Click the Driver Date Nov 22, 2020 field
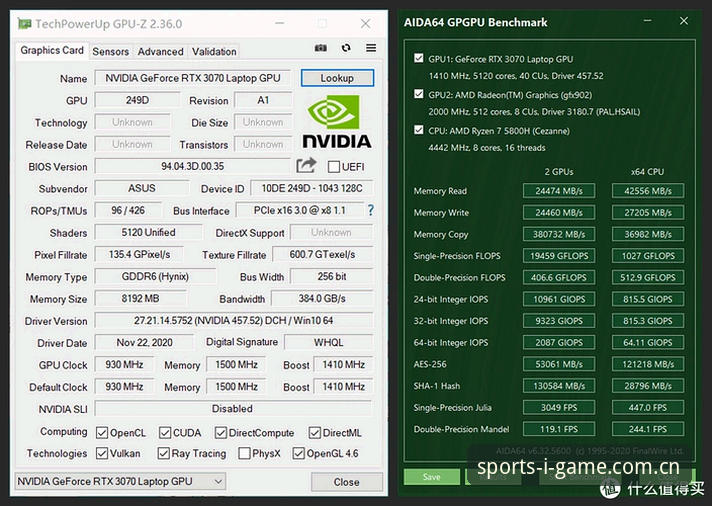 tap(144, 342)
